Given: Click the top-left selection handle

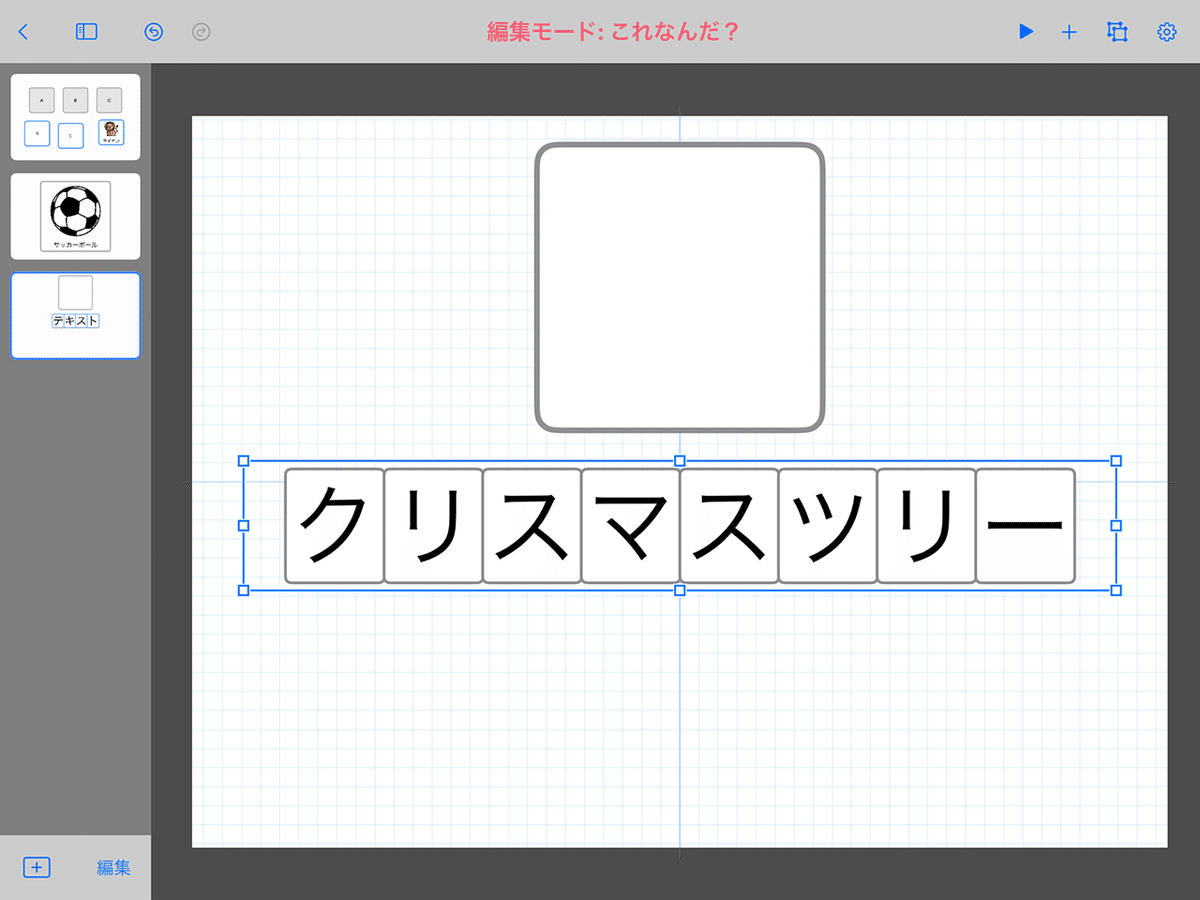Looking at the screenshot, I should [243, 461].
